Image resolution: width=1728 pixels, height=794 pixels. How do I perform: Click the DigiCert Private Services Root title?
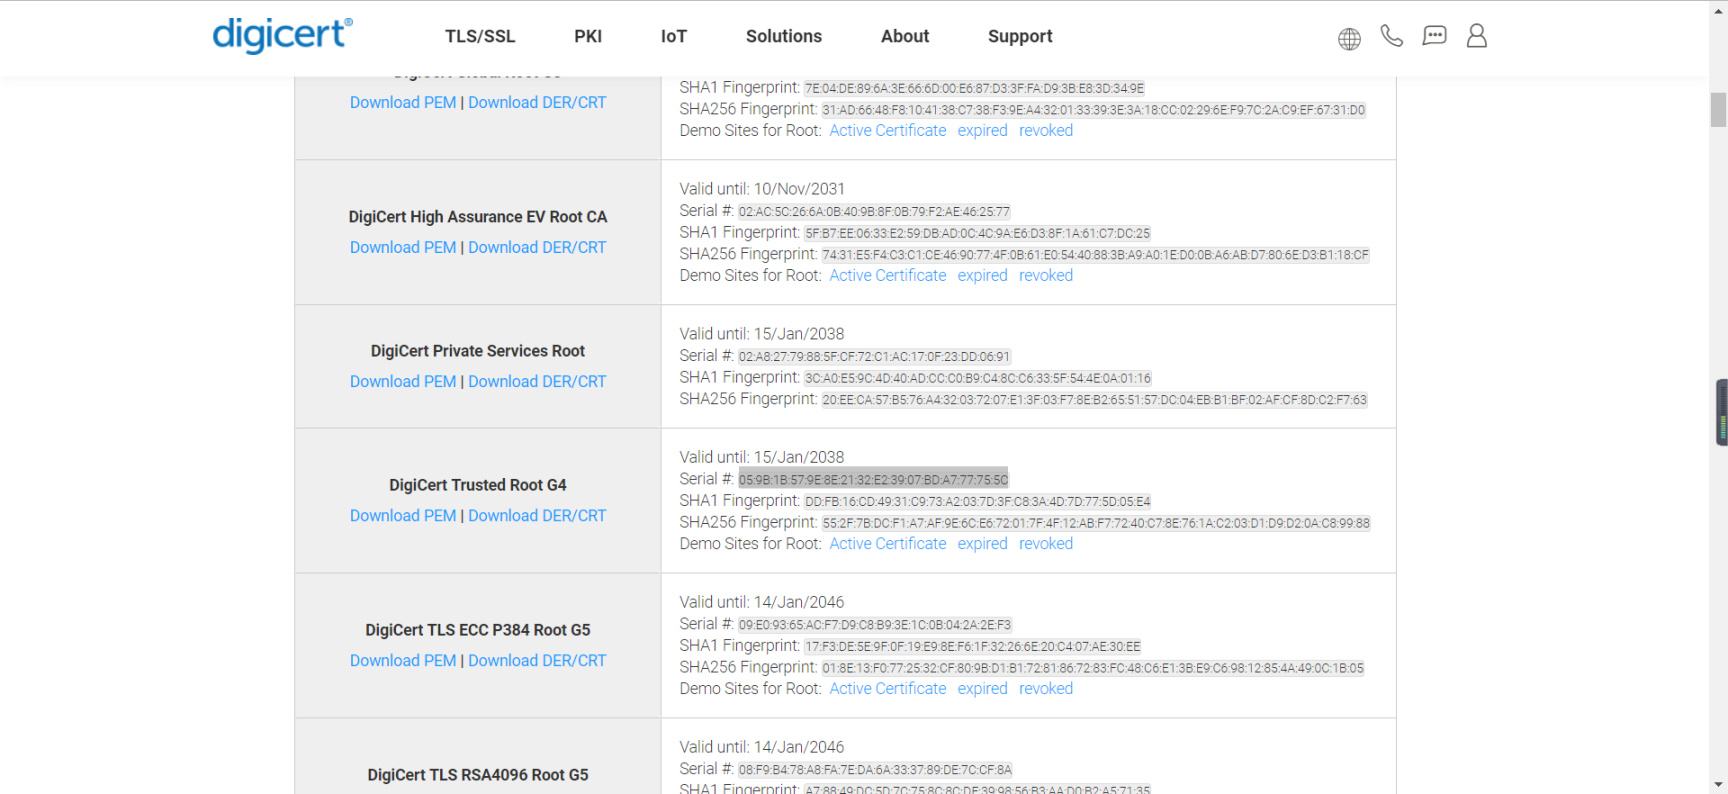(478, 351)
